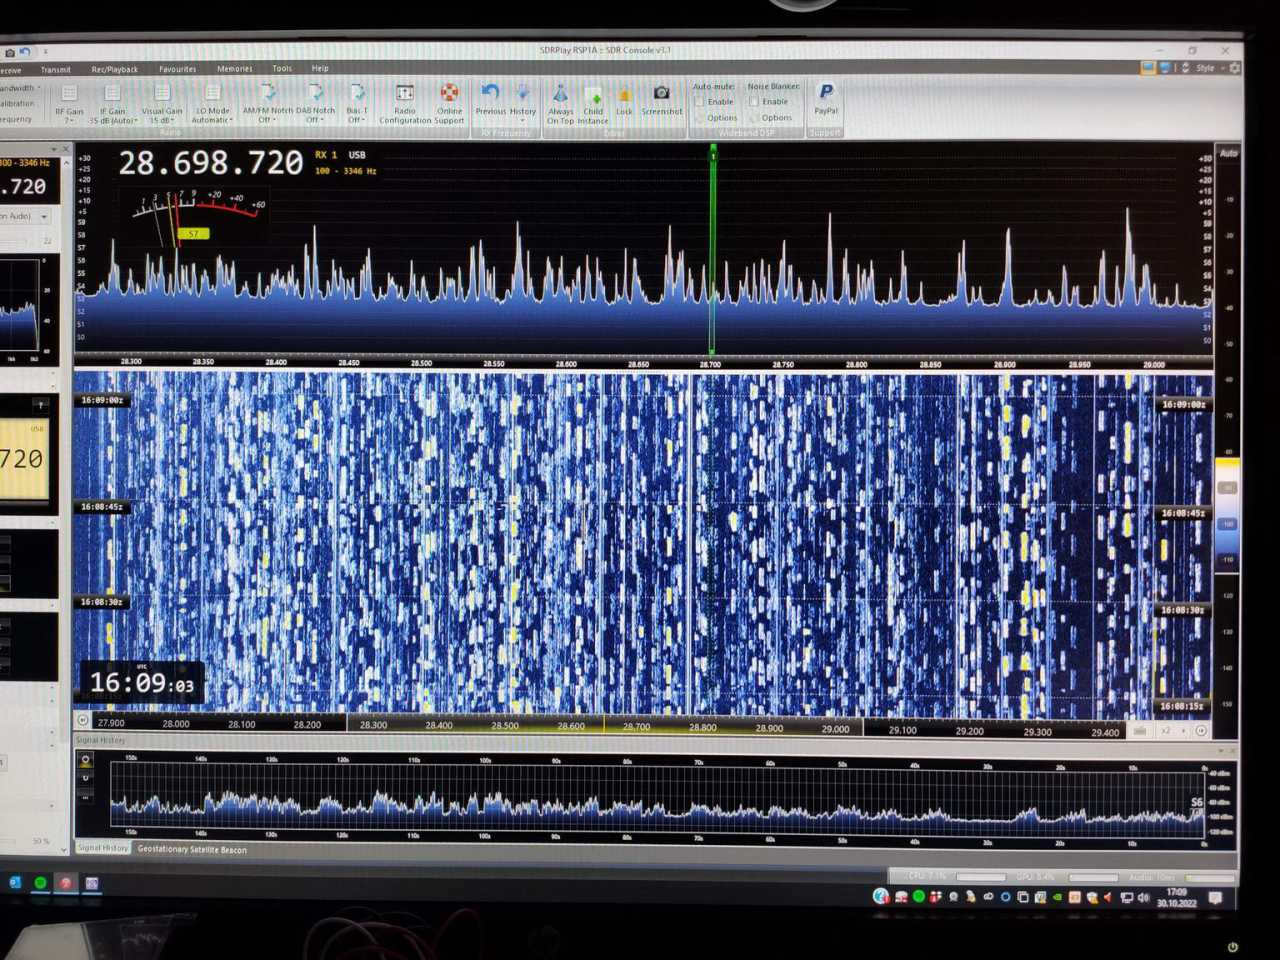1280x960 pixels.
Task: Click the S-meter gauge
Action: click(x=197, y=217)
